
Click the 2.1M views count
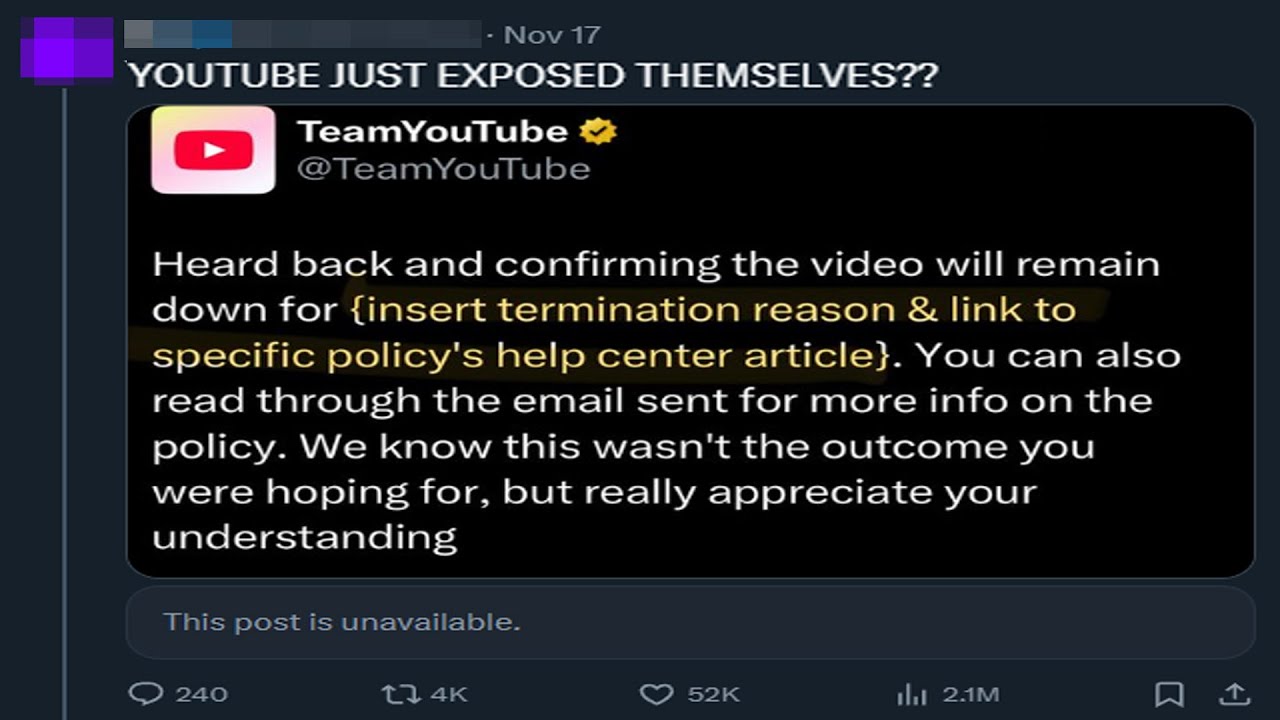(x=969, y=694)
